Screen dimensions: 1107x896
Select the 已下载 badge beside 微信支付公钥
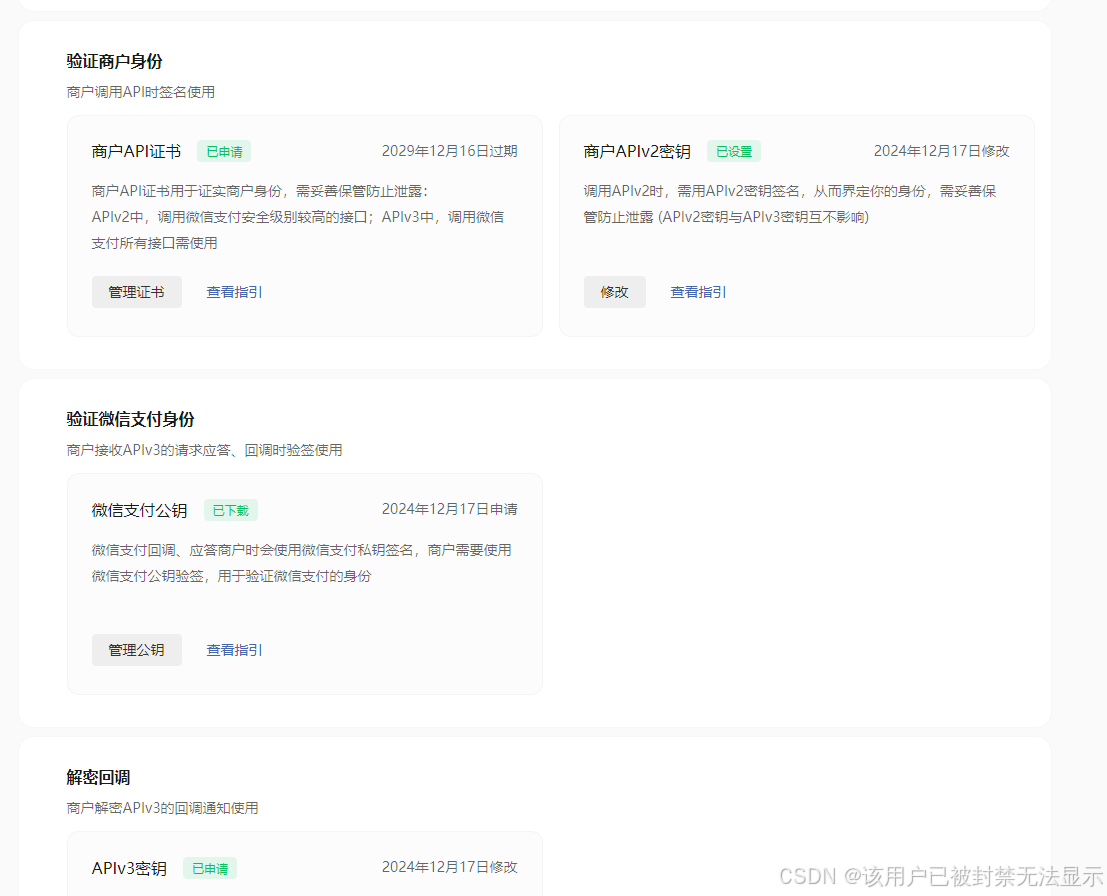[x=230, y=510]
